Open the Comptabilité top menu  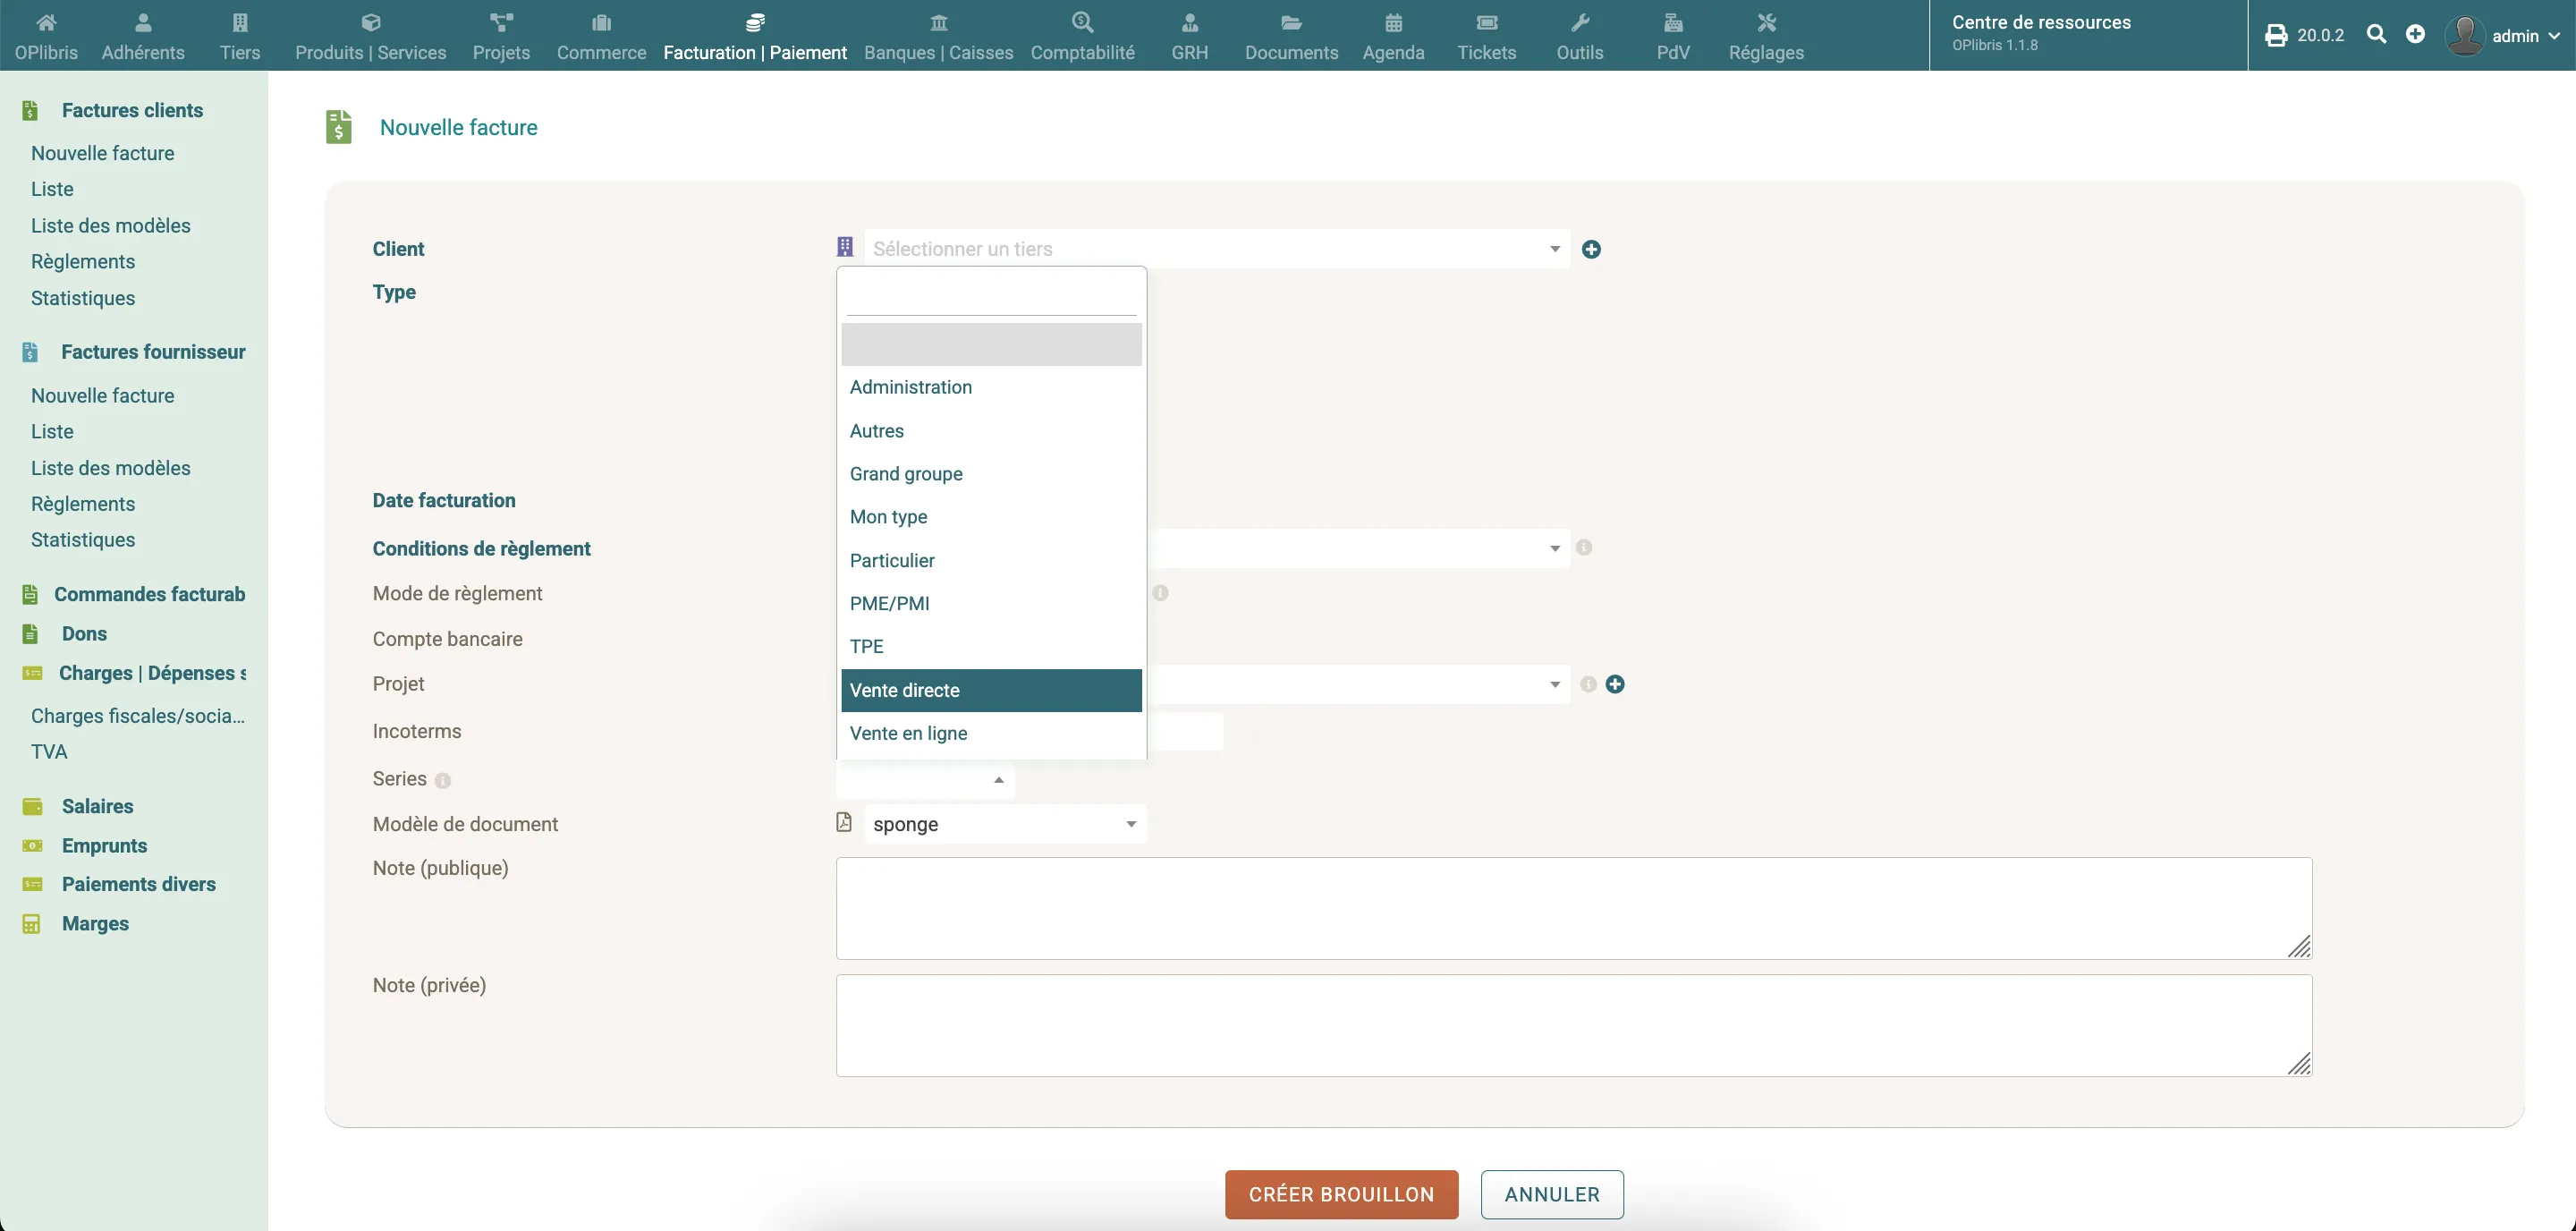[1082, 36]
